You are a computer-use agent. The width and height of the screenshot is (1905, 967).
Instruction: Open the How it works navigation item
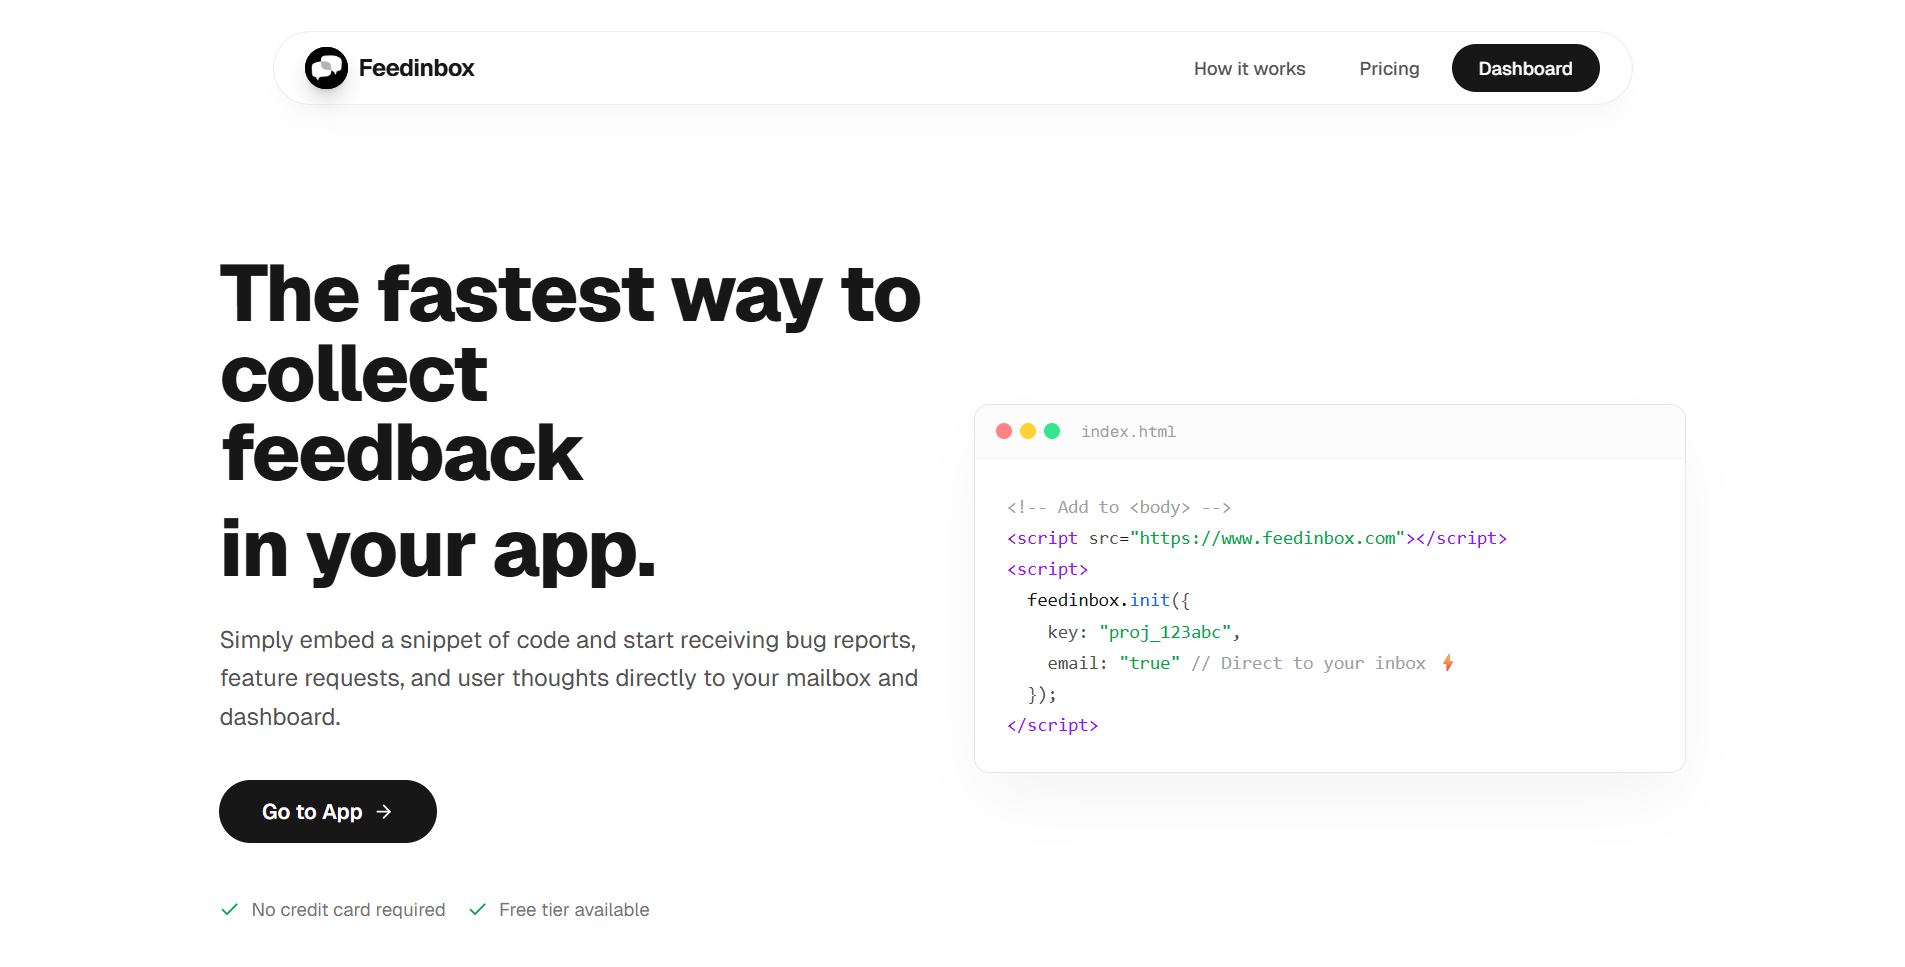click(x=1249, y=68)
